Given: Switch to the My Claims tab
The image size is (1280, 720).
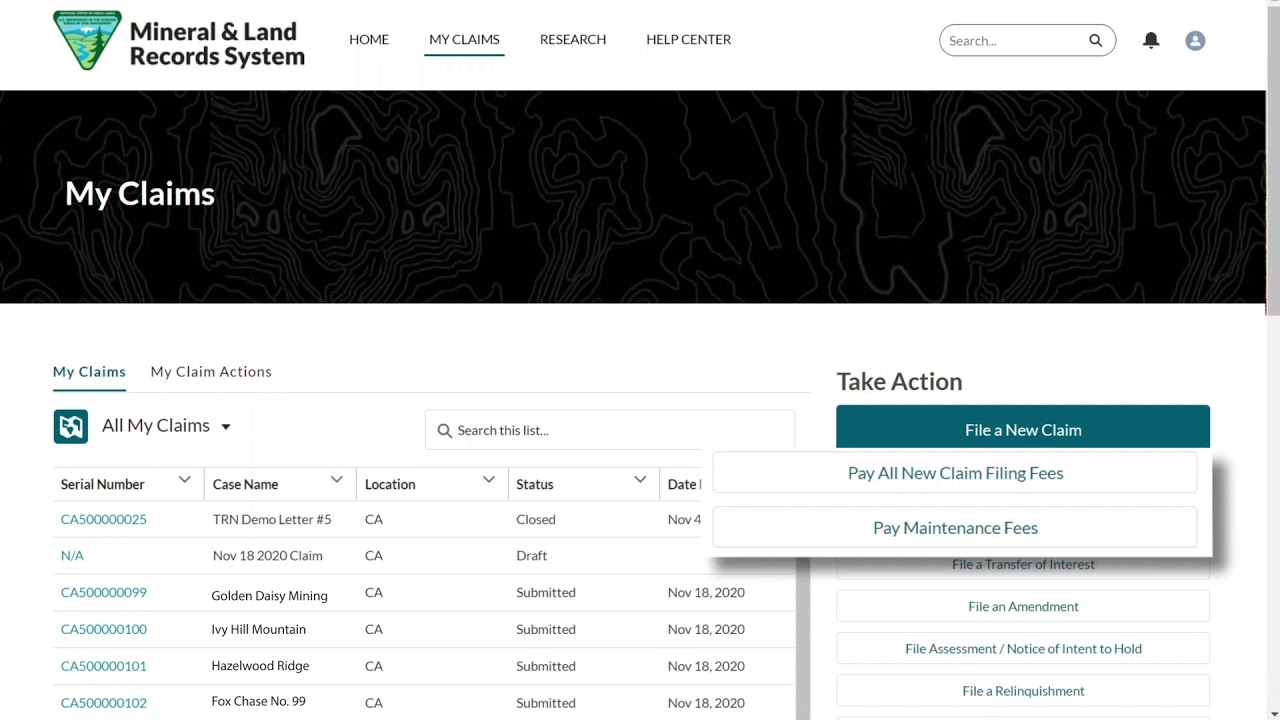Looking at the screenshot, I should click(89, 371).
